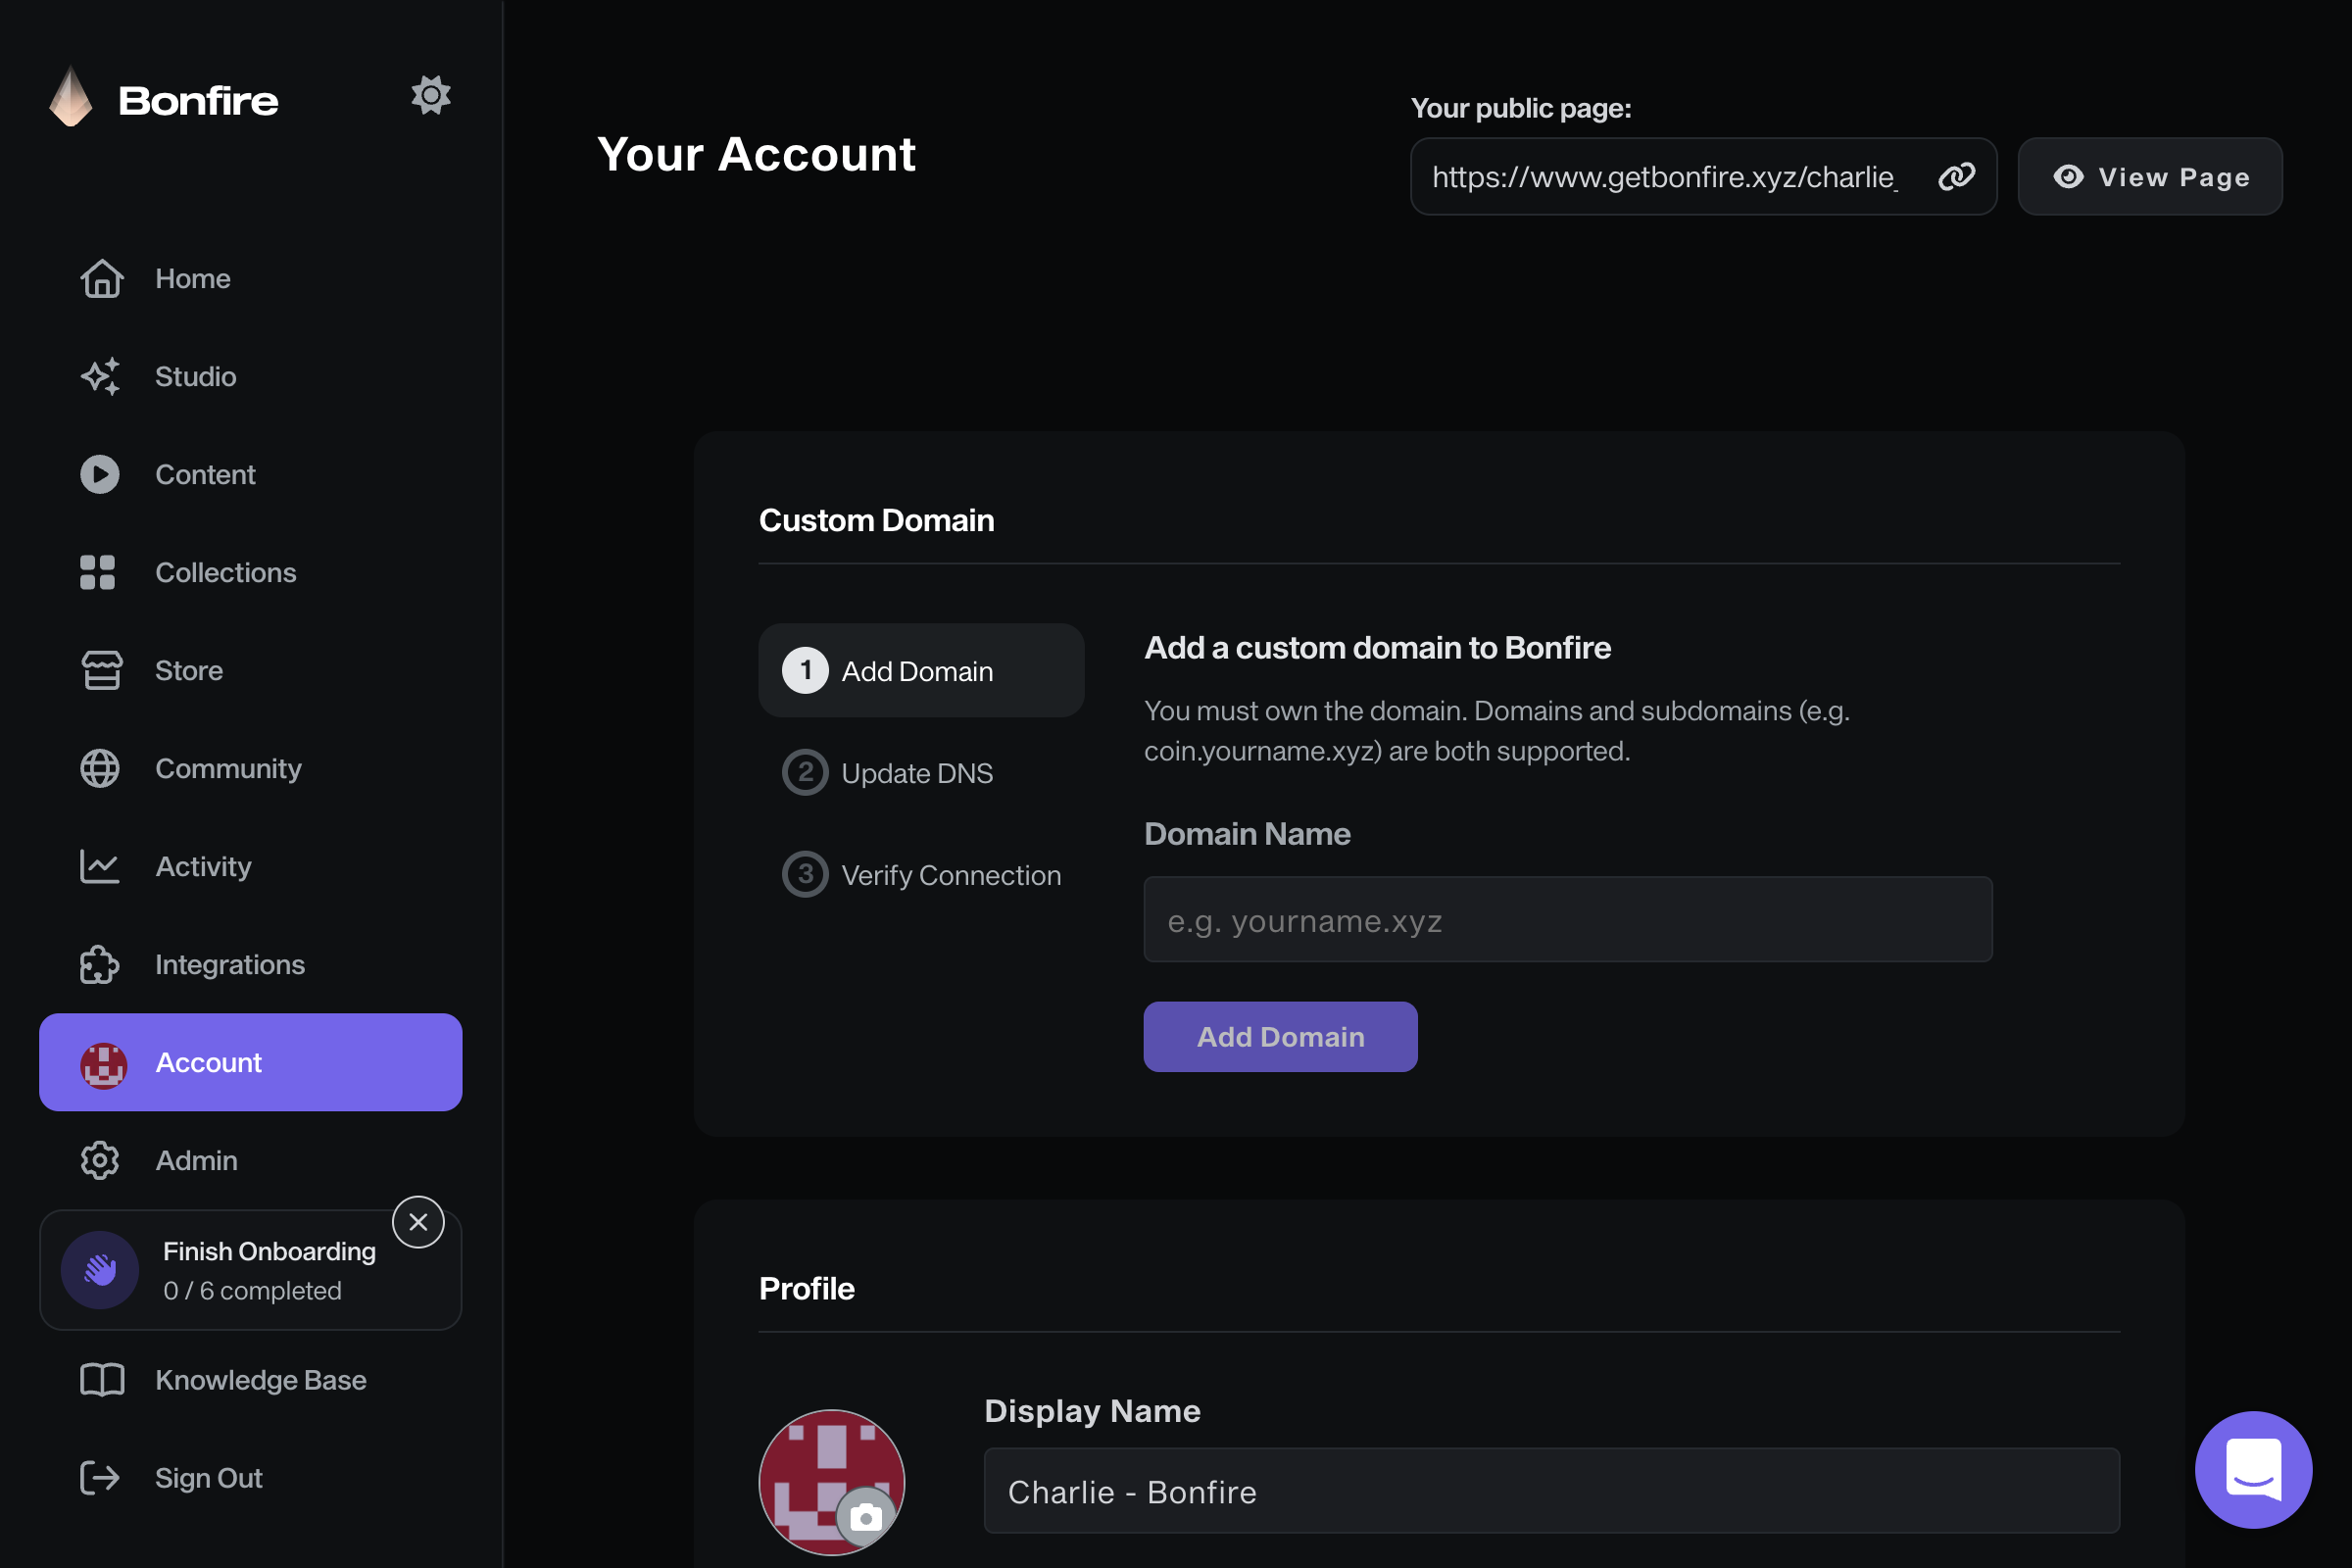Open Finish Onboarding checklist

point(250,1270)
